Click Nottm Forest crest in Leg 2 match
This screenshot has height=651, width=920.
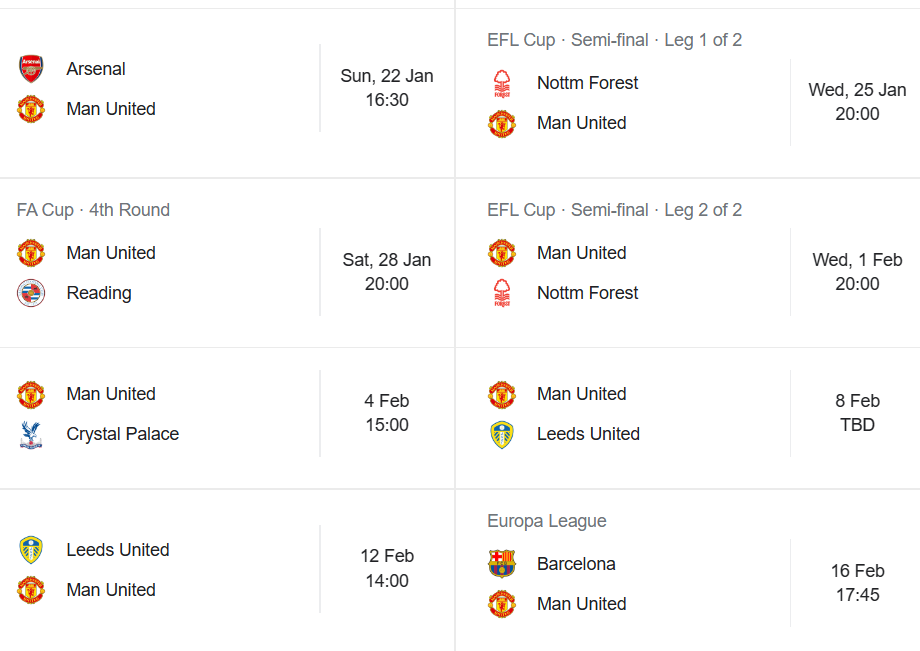click(502, 293)
